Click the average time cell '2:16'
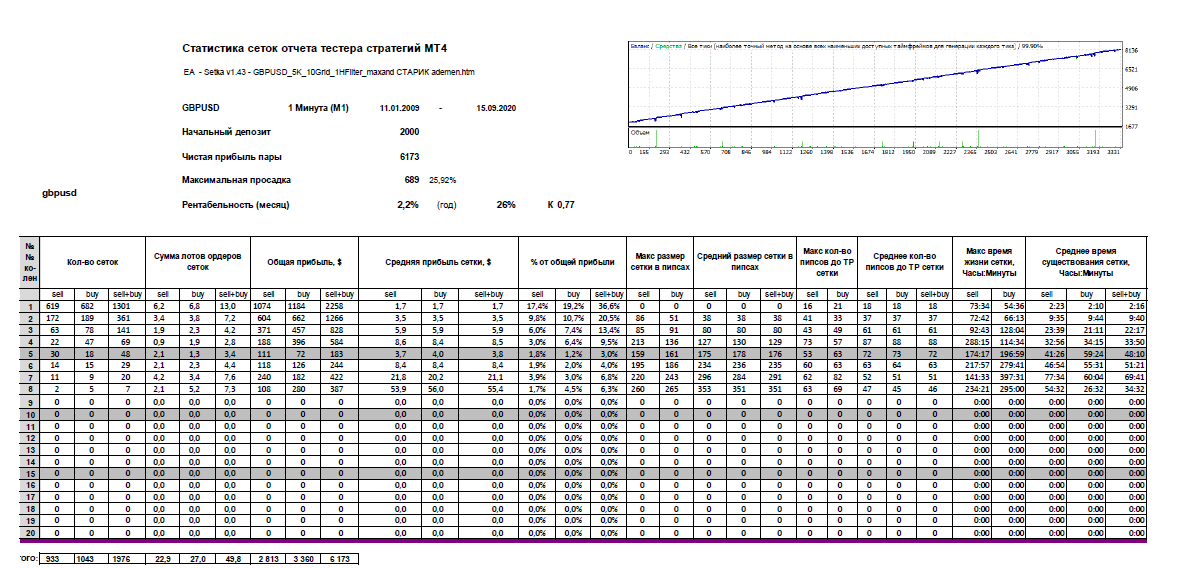 (x=1126, y=306)
